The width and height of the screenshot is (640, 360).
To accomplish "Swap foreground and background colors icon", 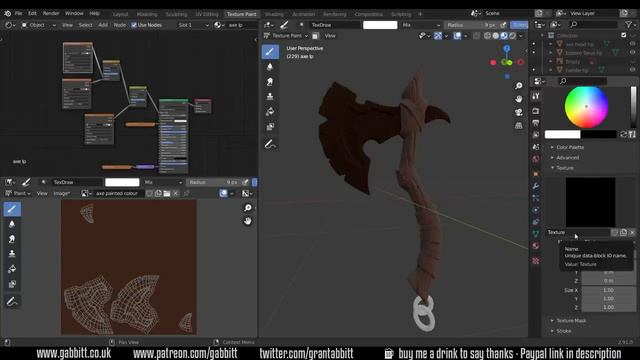I will pyautogui.click(x=623, y=134).
